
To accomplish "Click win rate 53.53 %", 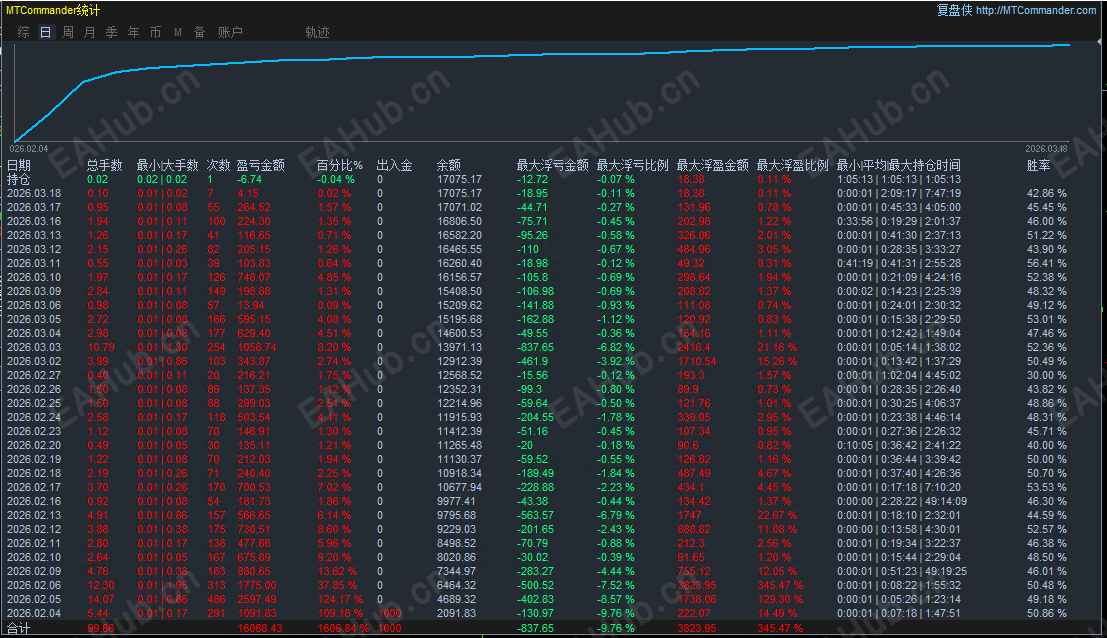I will click(x=1046, y=487).
